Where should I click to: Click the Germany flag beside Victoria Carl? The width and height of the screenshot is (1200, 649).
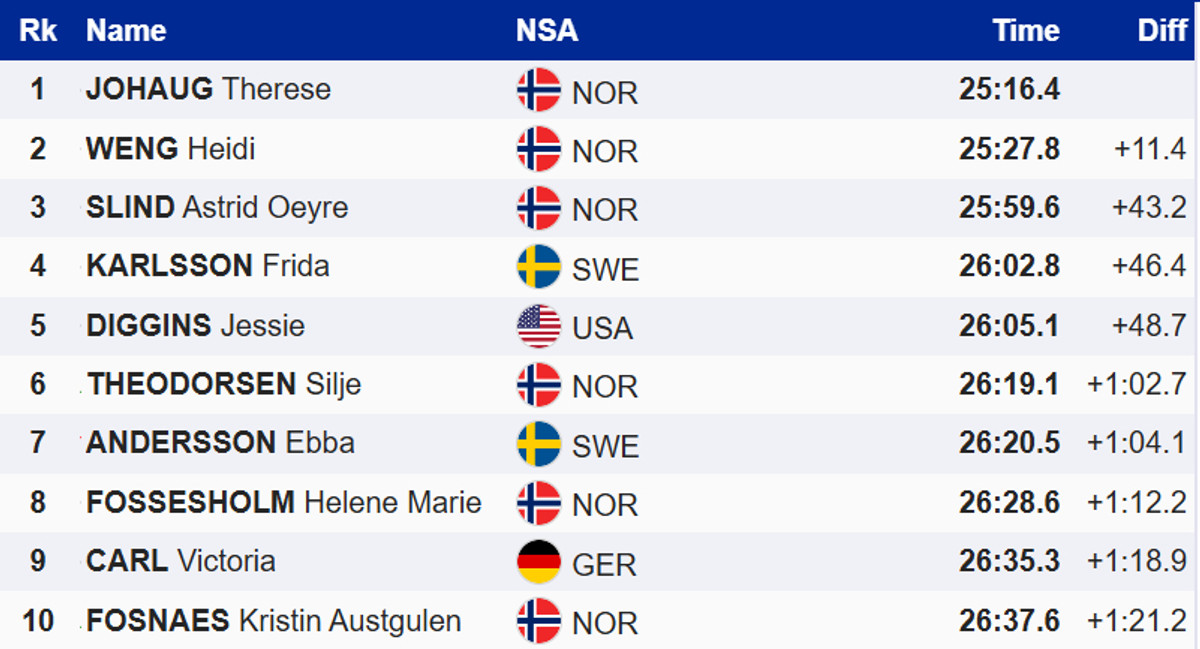click(x=538, y=562)
